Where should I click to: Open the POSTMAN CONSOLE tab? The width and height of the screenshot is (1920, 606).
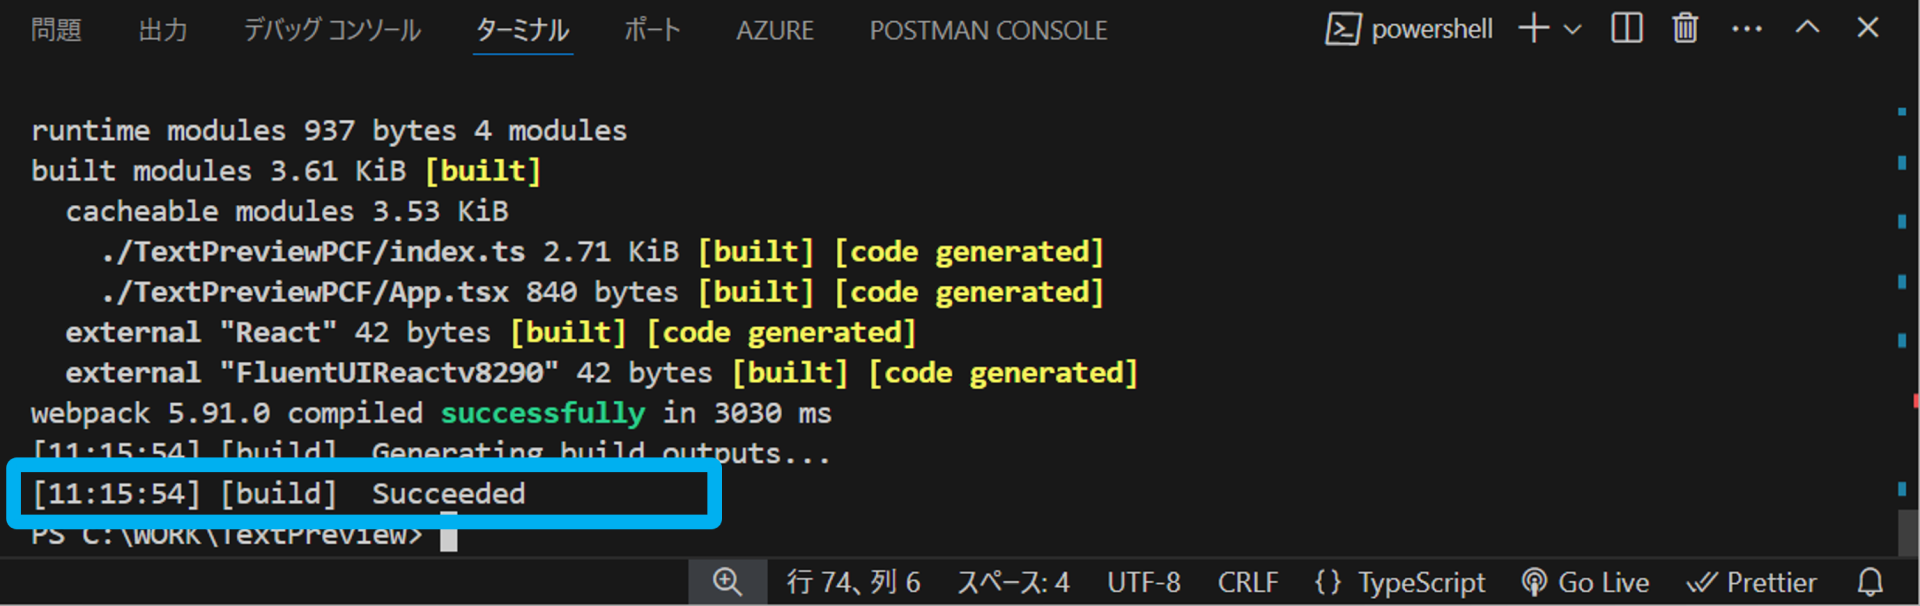[x=988, y=31]
